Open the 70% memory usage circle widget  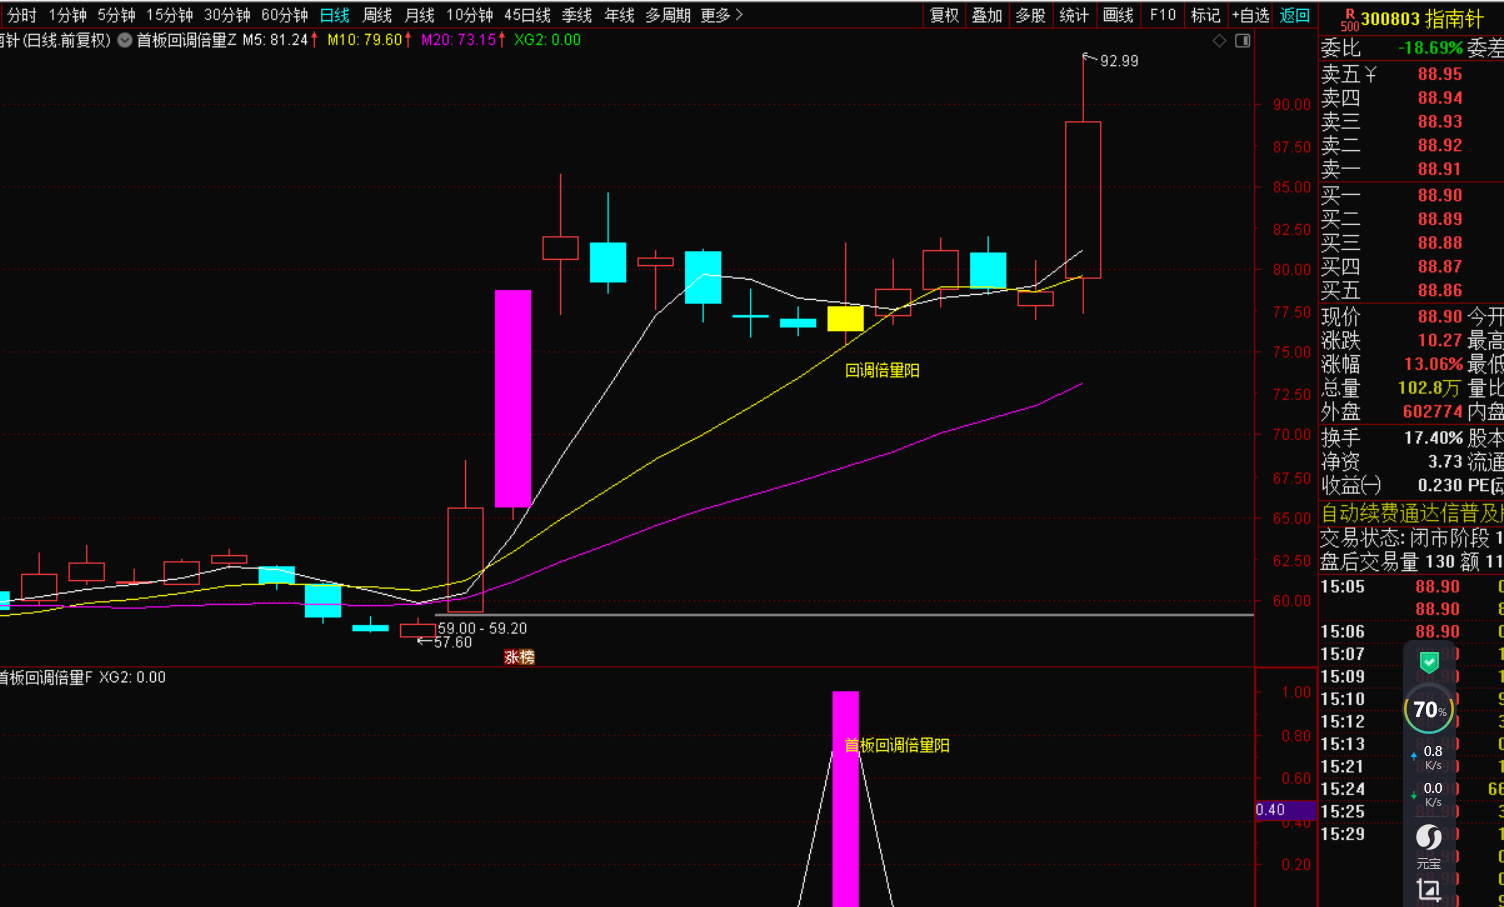[x=1429, y=710]
